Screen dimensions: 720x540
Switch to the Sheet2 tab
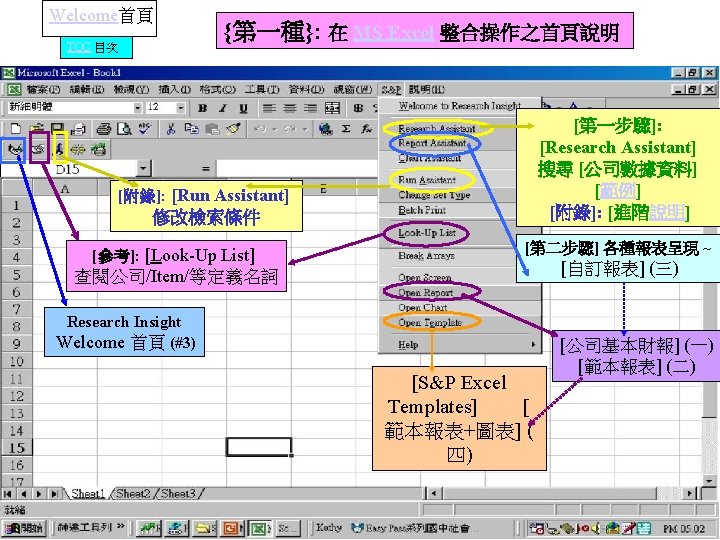click(x=133, y=494)
